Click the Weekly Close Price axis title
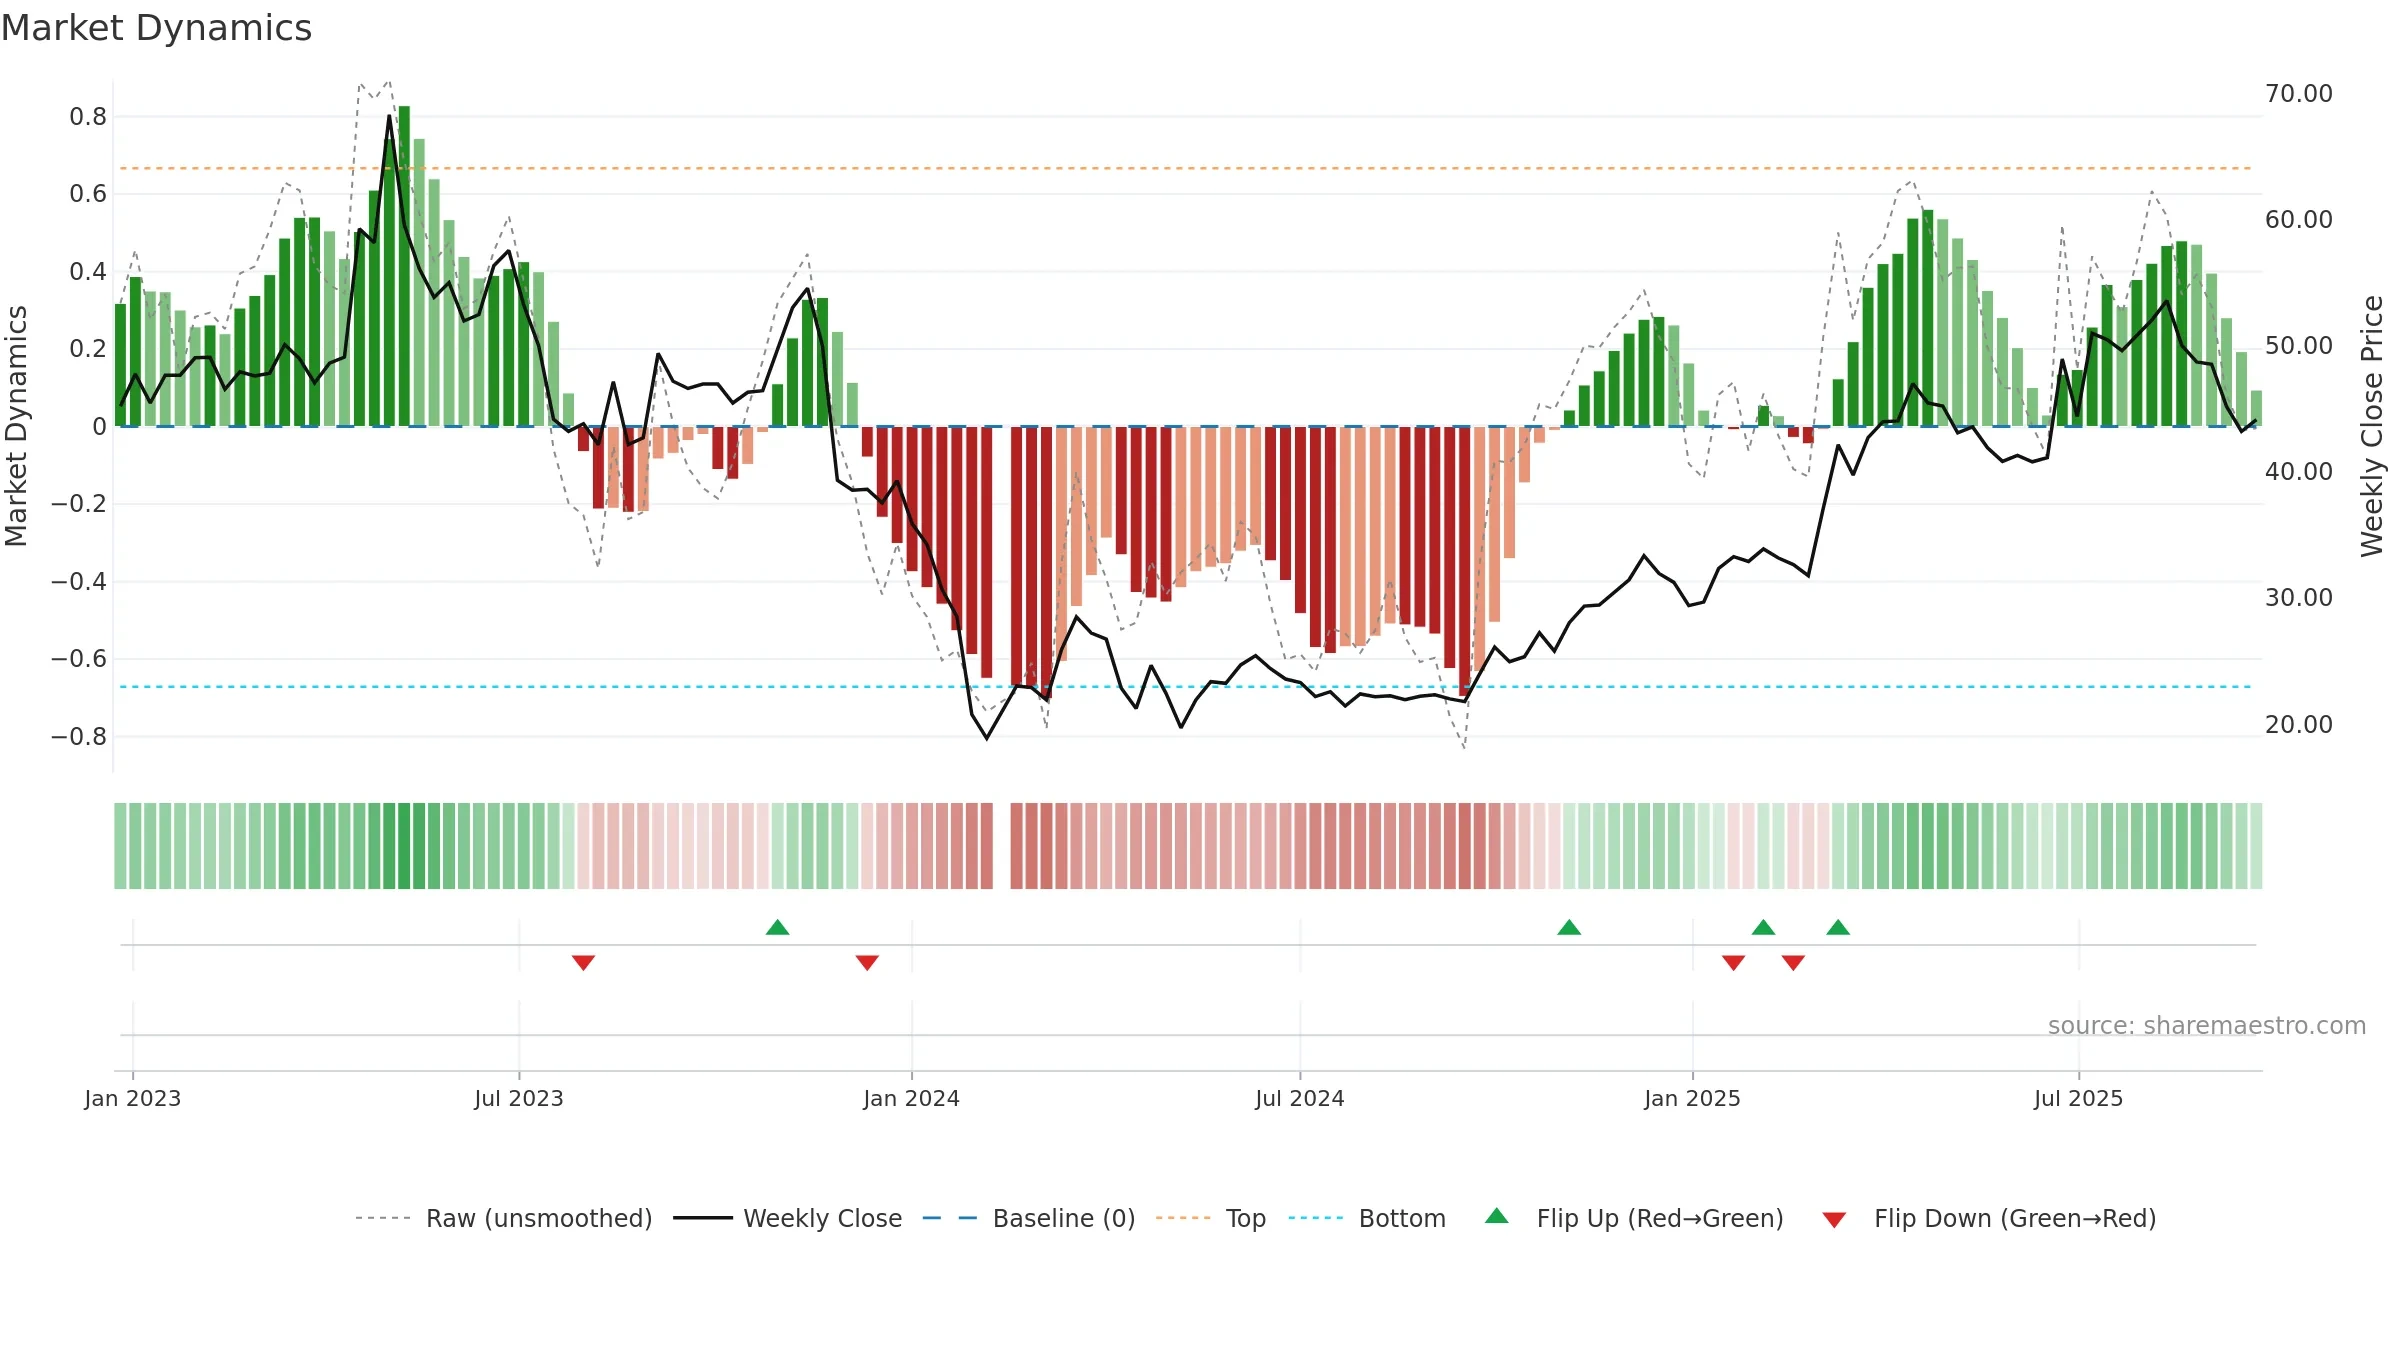 point(2373,426)
